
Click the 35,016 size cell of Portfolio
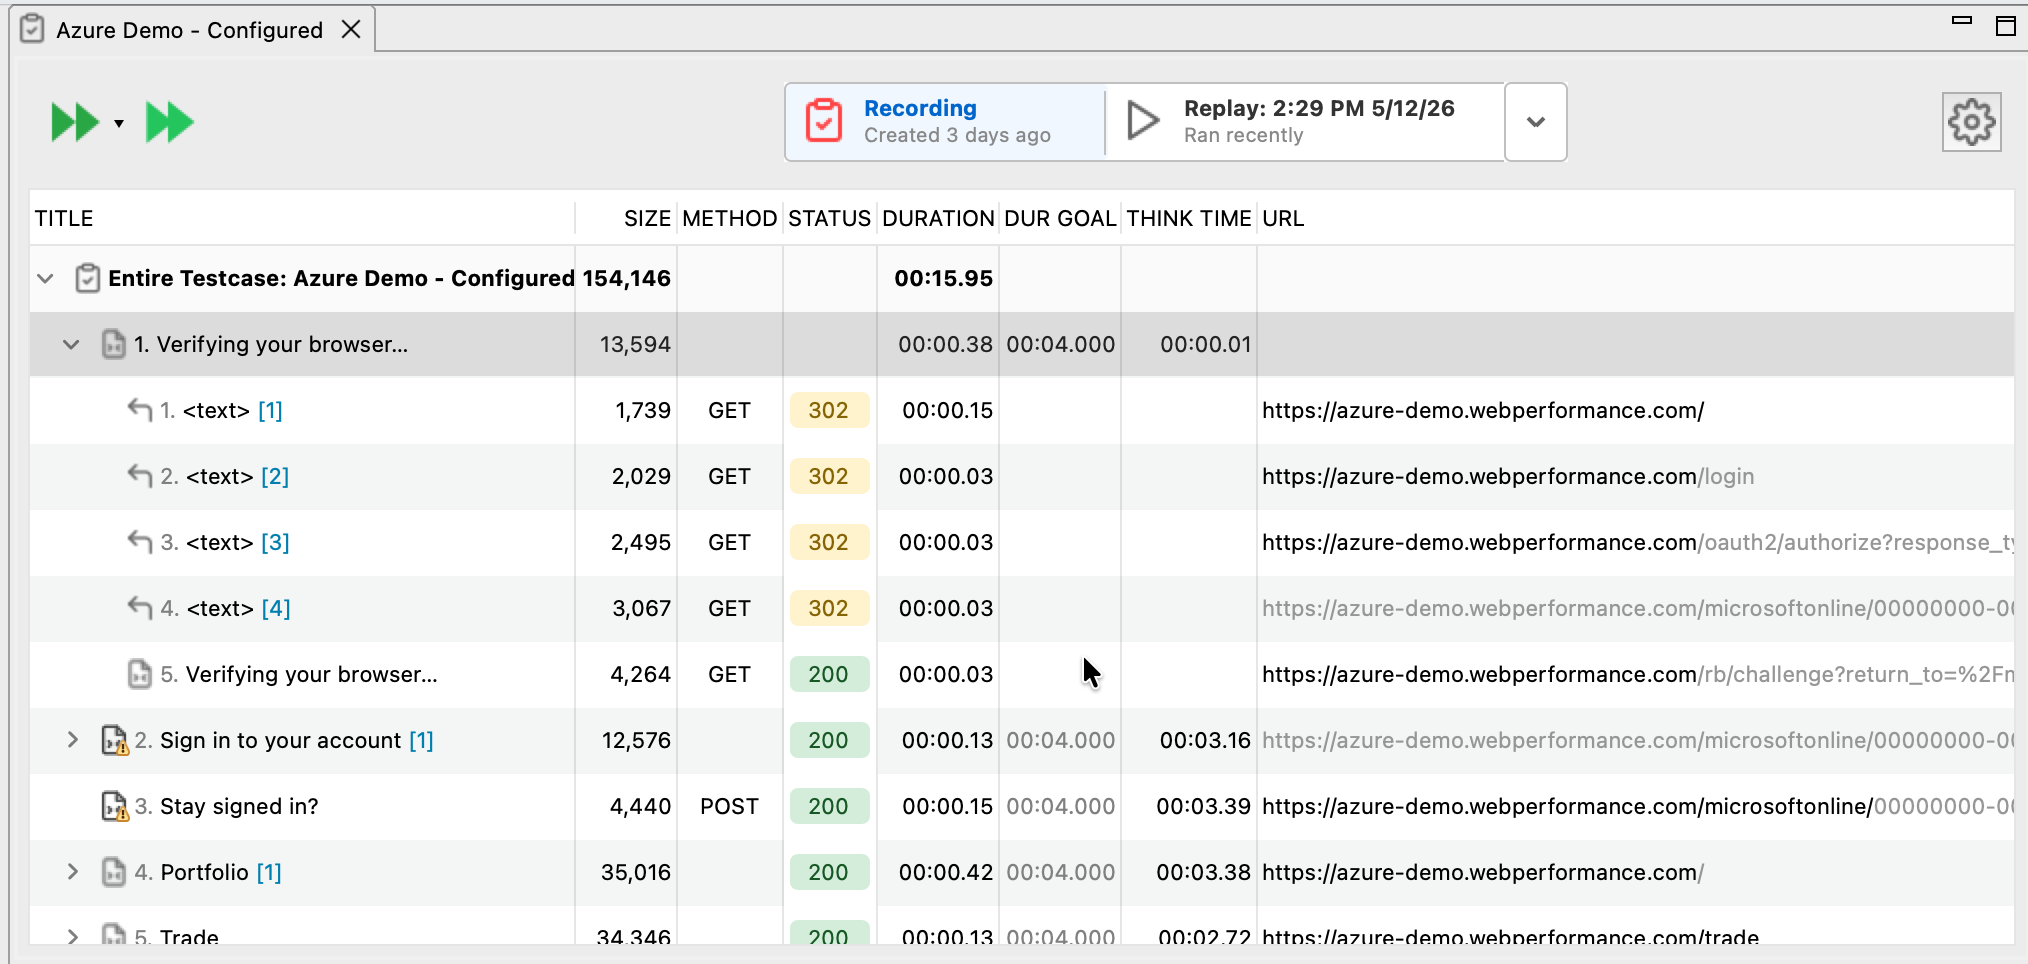(x=636, y=873)
